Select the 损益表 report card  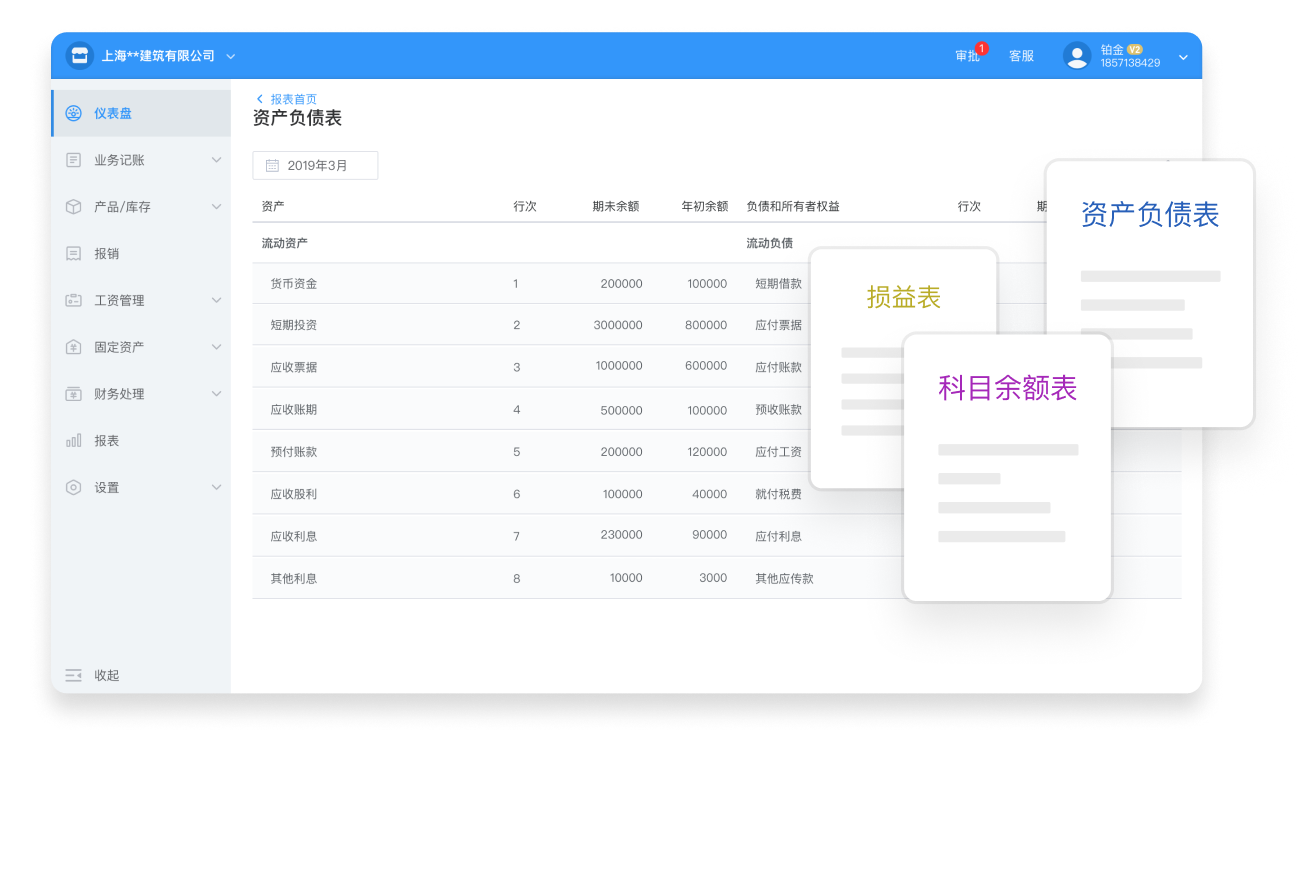(903, 298)
